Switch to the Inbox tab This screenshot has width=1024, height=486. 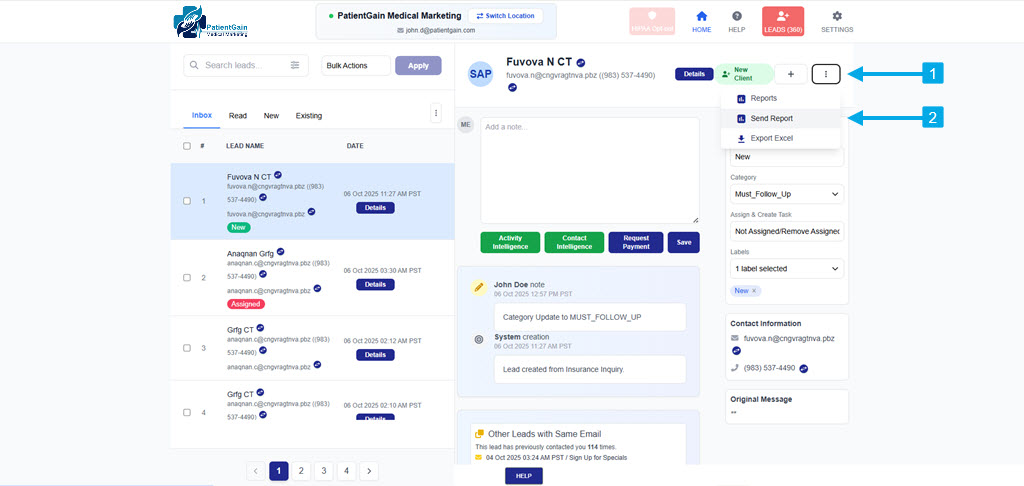(x=202, y=115)
